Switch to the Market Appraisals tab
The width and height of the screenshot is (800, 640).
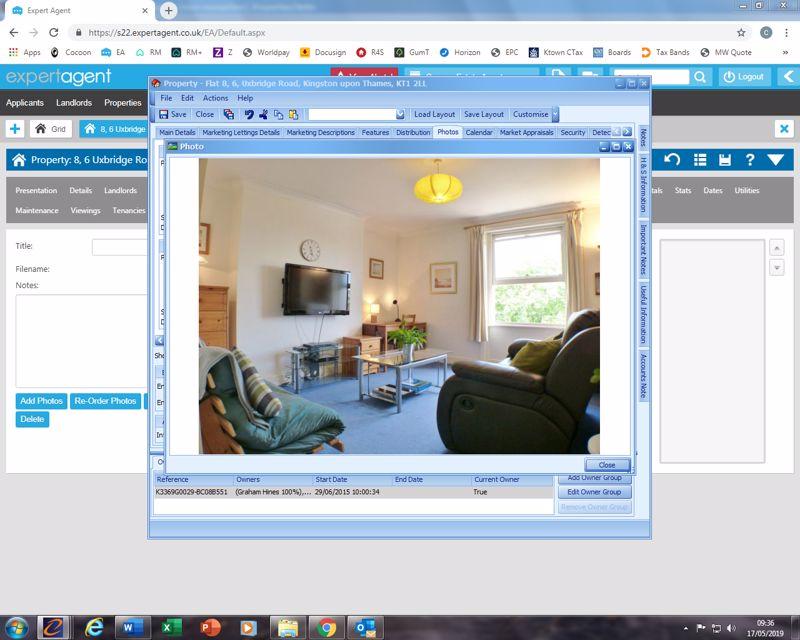pos(527,132)
